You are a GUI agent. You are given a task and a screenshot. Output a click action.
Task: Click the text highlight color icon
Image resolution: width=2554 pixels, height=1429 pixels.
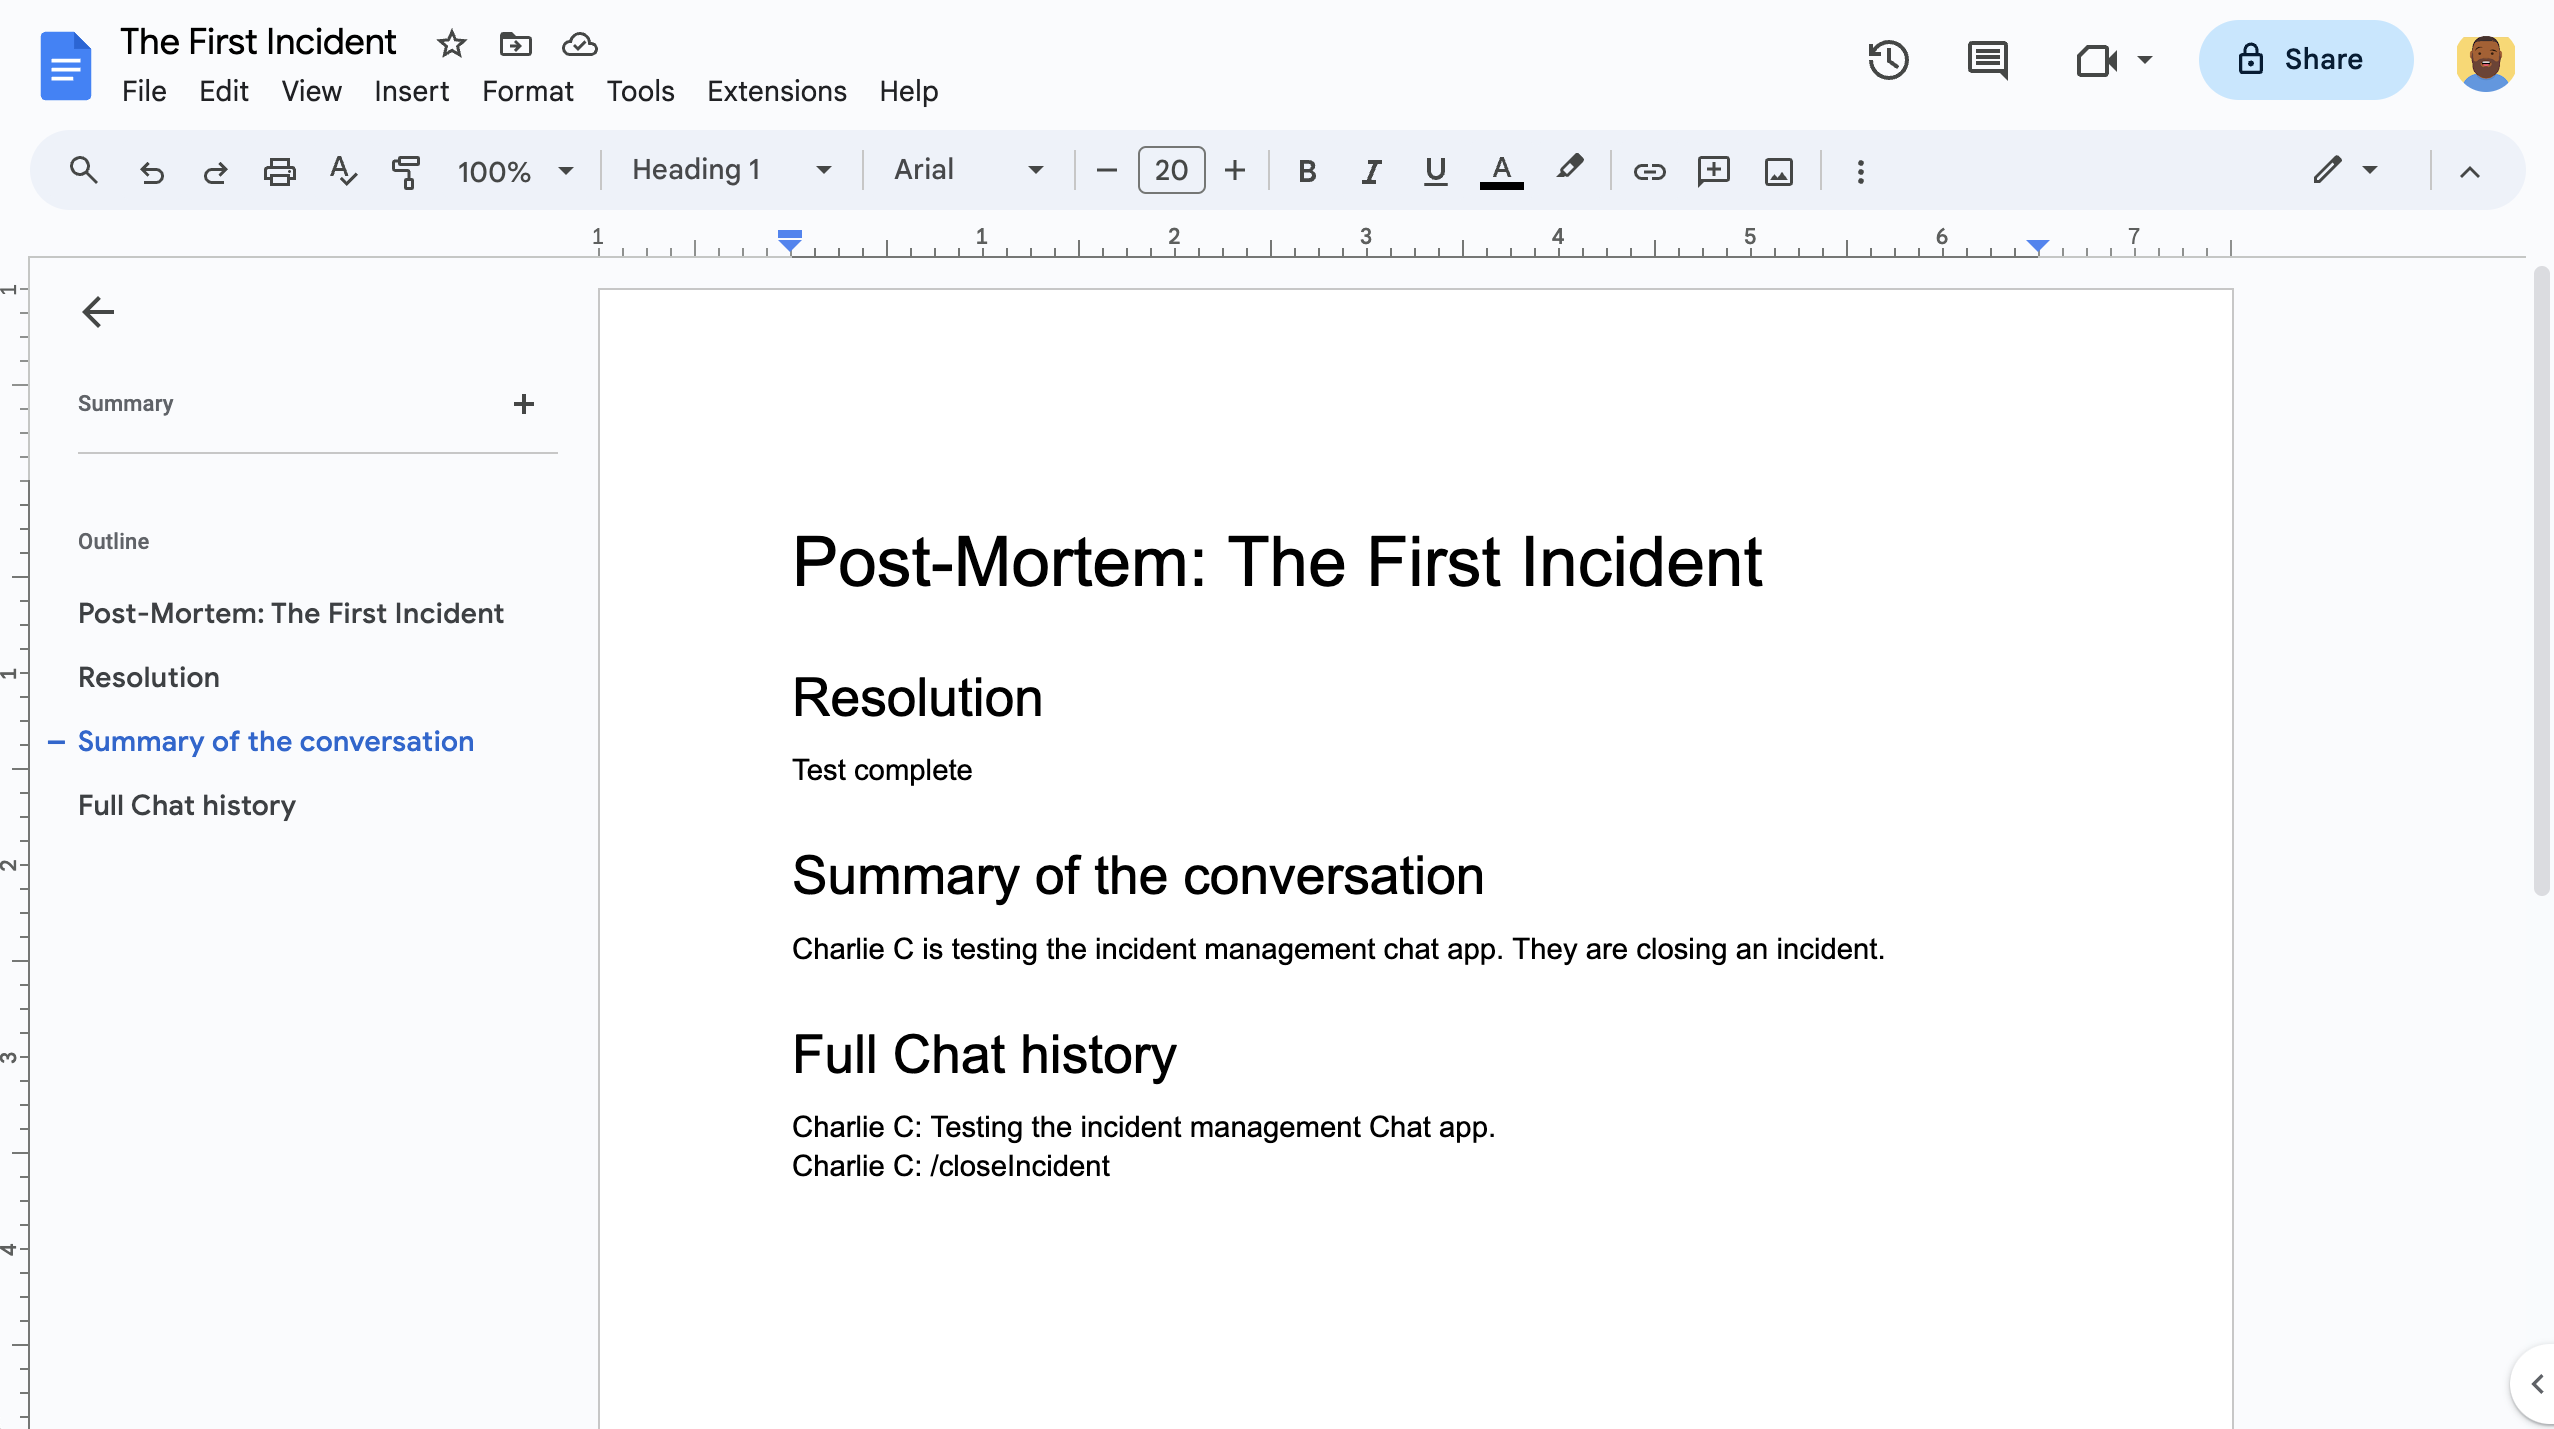click(x=1570, y=170)
